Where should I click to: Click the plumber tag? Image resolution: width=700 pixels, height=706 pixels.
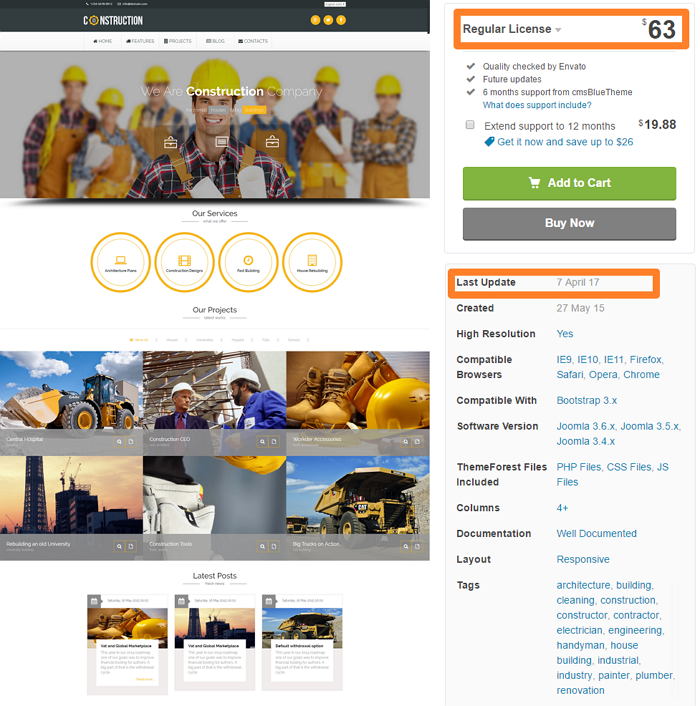654,675
